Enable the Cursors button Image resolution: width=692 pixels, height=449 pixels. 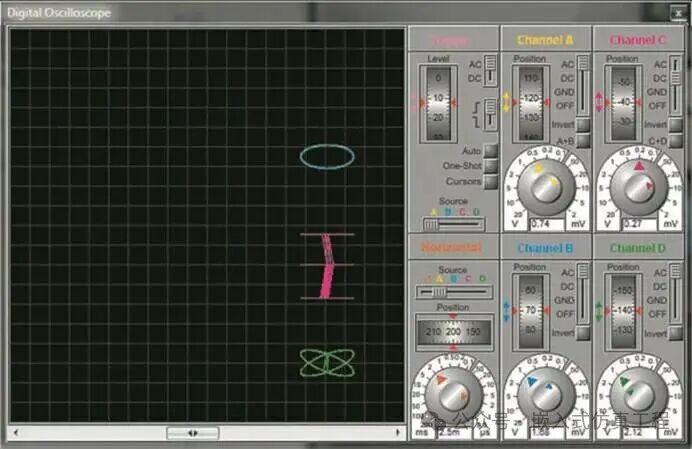click(x=490, y=181)
